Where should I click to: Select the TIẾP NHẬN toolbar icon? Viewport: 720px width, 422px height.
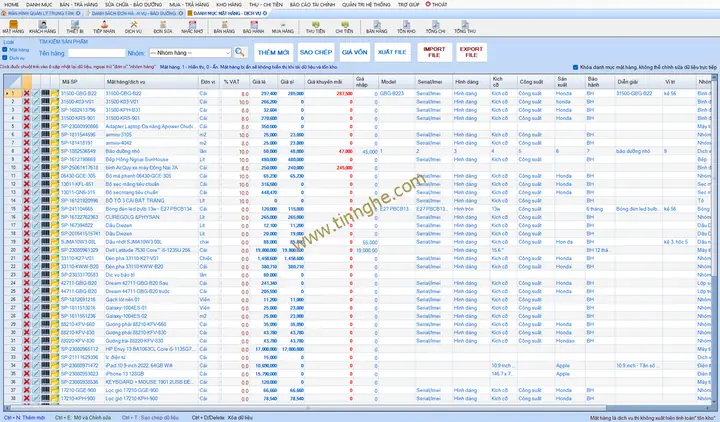click(104, 27)
